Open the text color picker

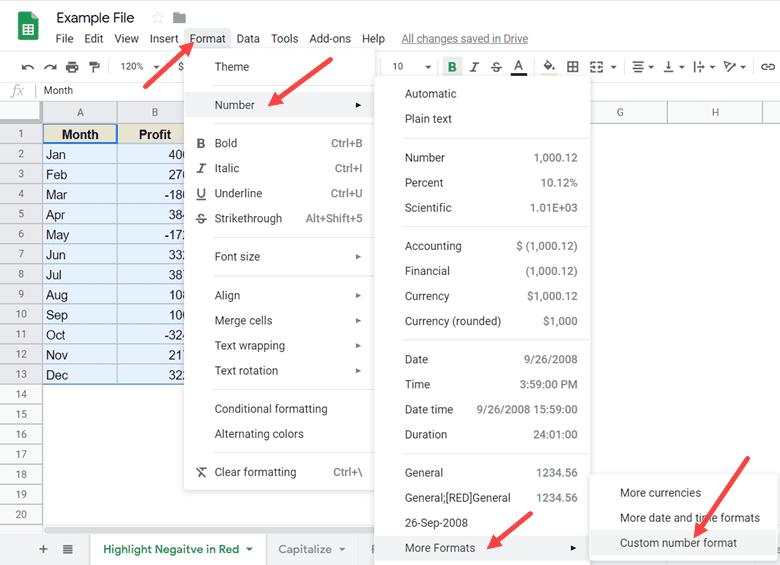point(518,67)
